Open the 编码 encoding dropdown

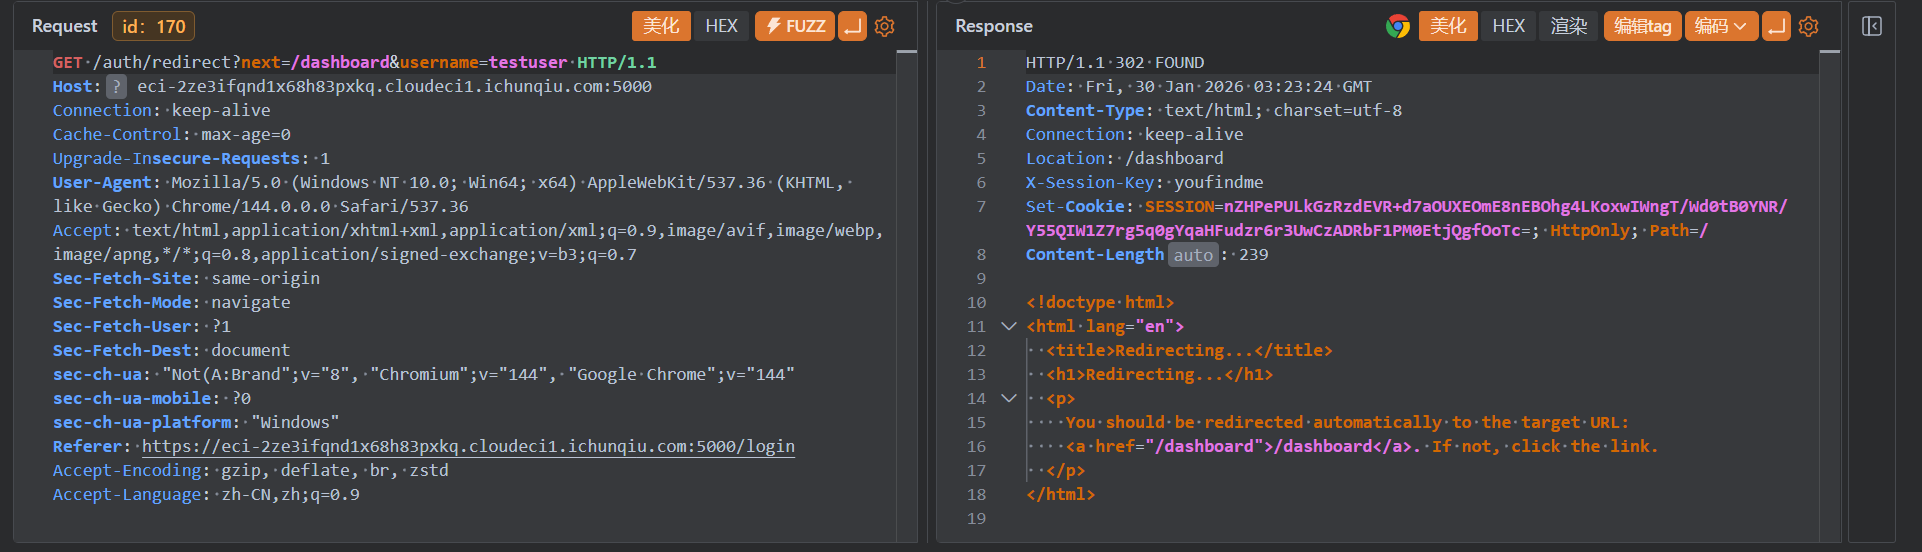[1721, 26]
